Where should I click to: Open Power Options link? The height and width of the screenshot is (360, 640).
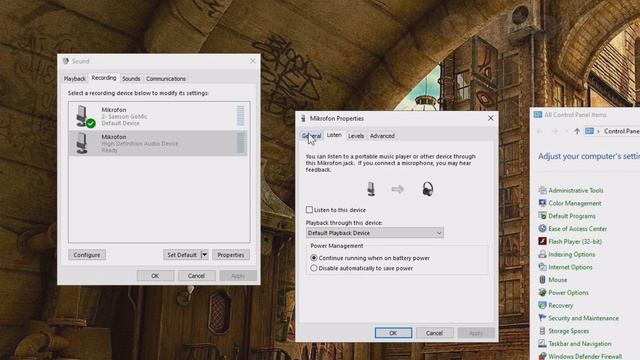[x=568, y=293]
